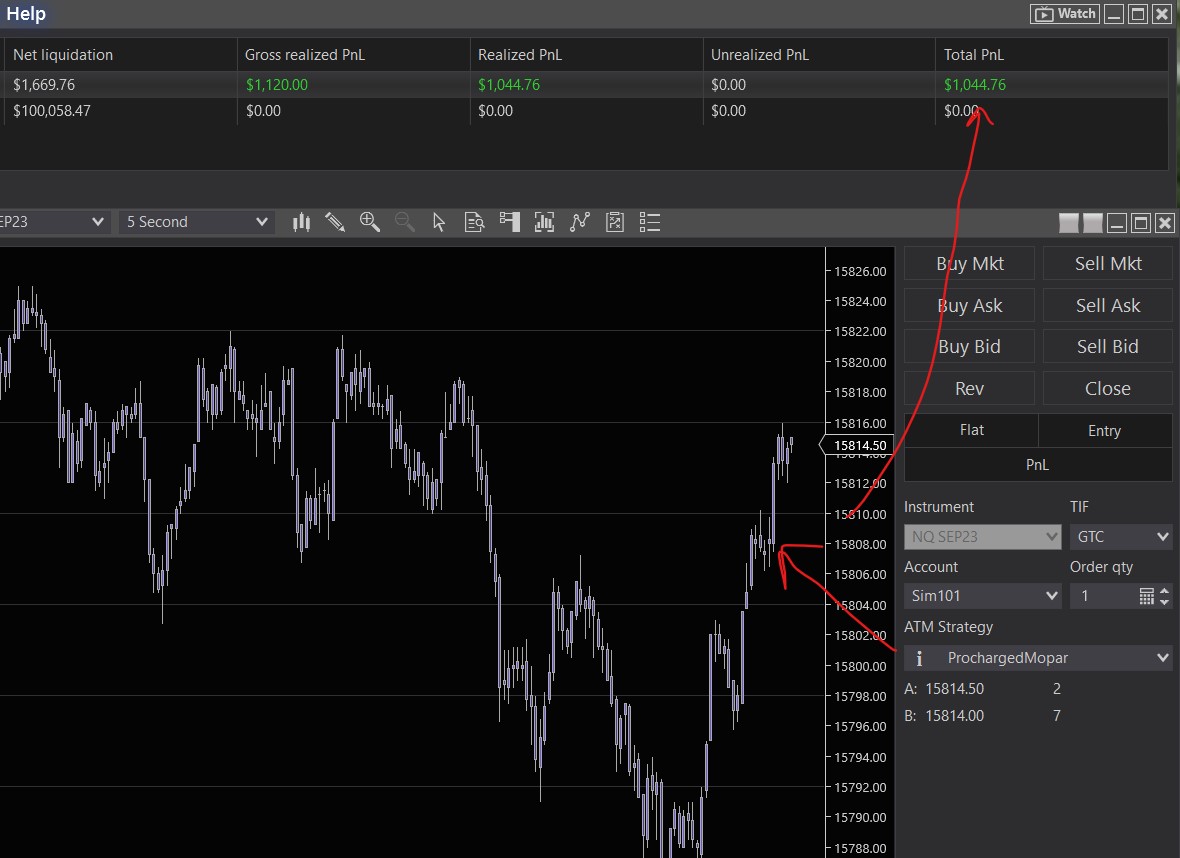The height and width of the screenshot is (858, 1180).
Task: Sort by Unrealized PnL column header
Action: coord(819,55)
